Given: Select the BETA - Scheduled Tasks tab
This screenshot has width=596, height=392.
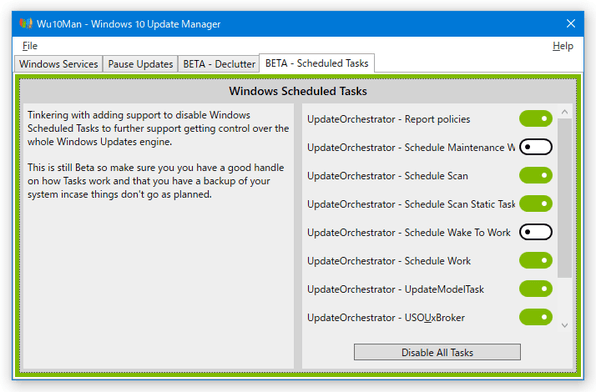Looking at the screenshot, I should pyautogui.click(x=317, y=63).
